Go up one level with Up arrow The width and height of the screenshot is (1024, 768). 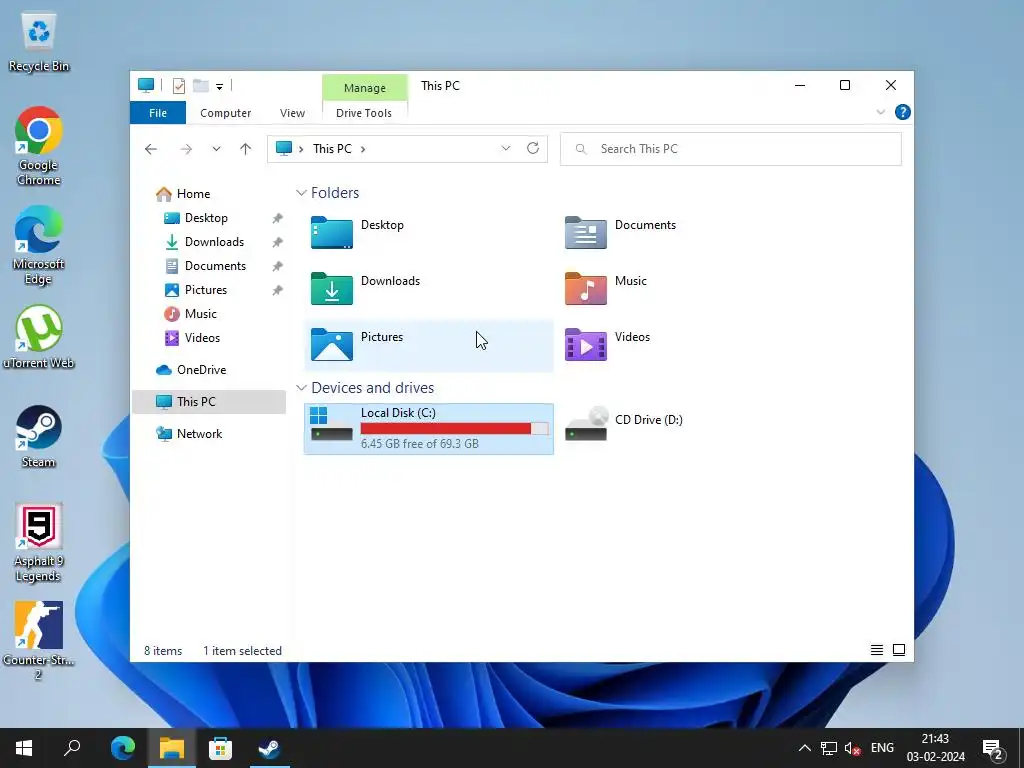[x=246, y=149]
